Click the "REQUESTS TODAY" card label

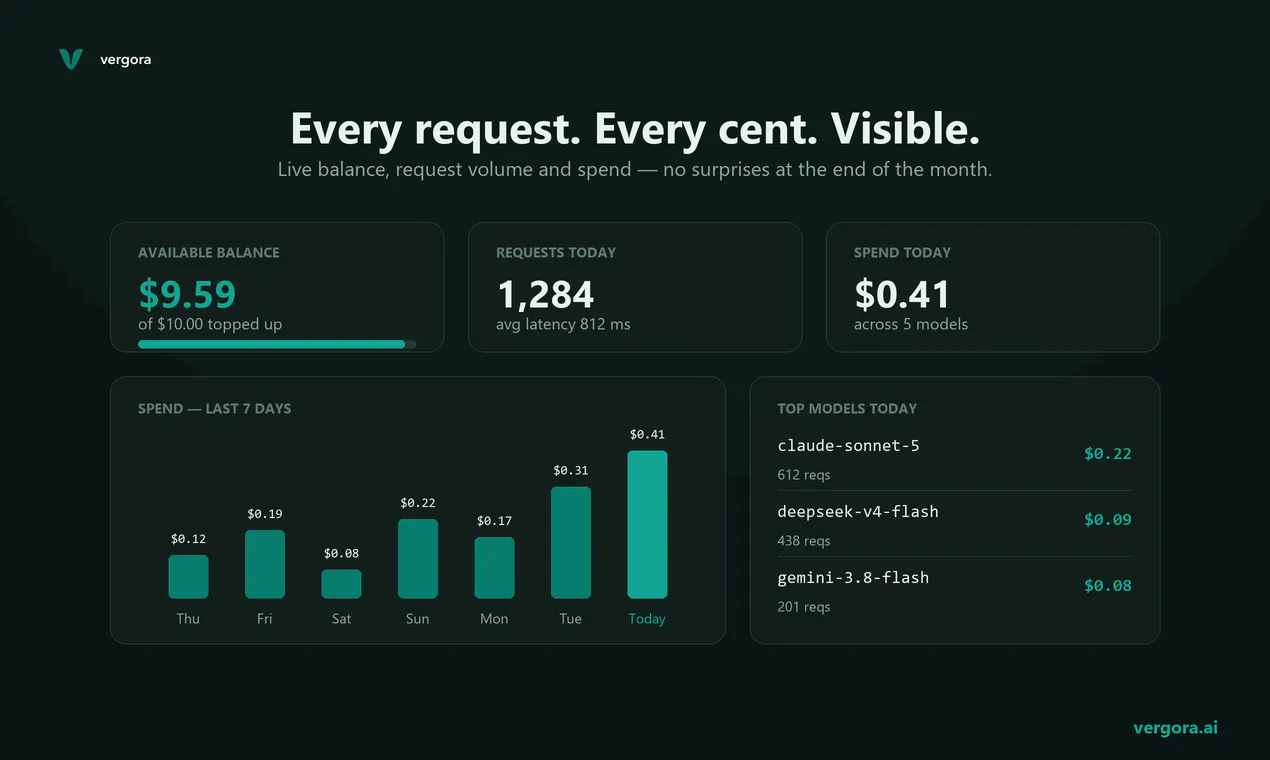(x=556, y=253)
